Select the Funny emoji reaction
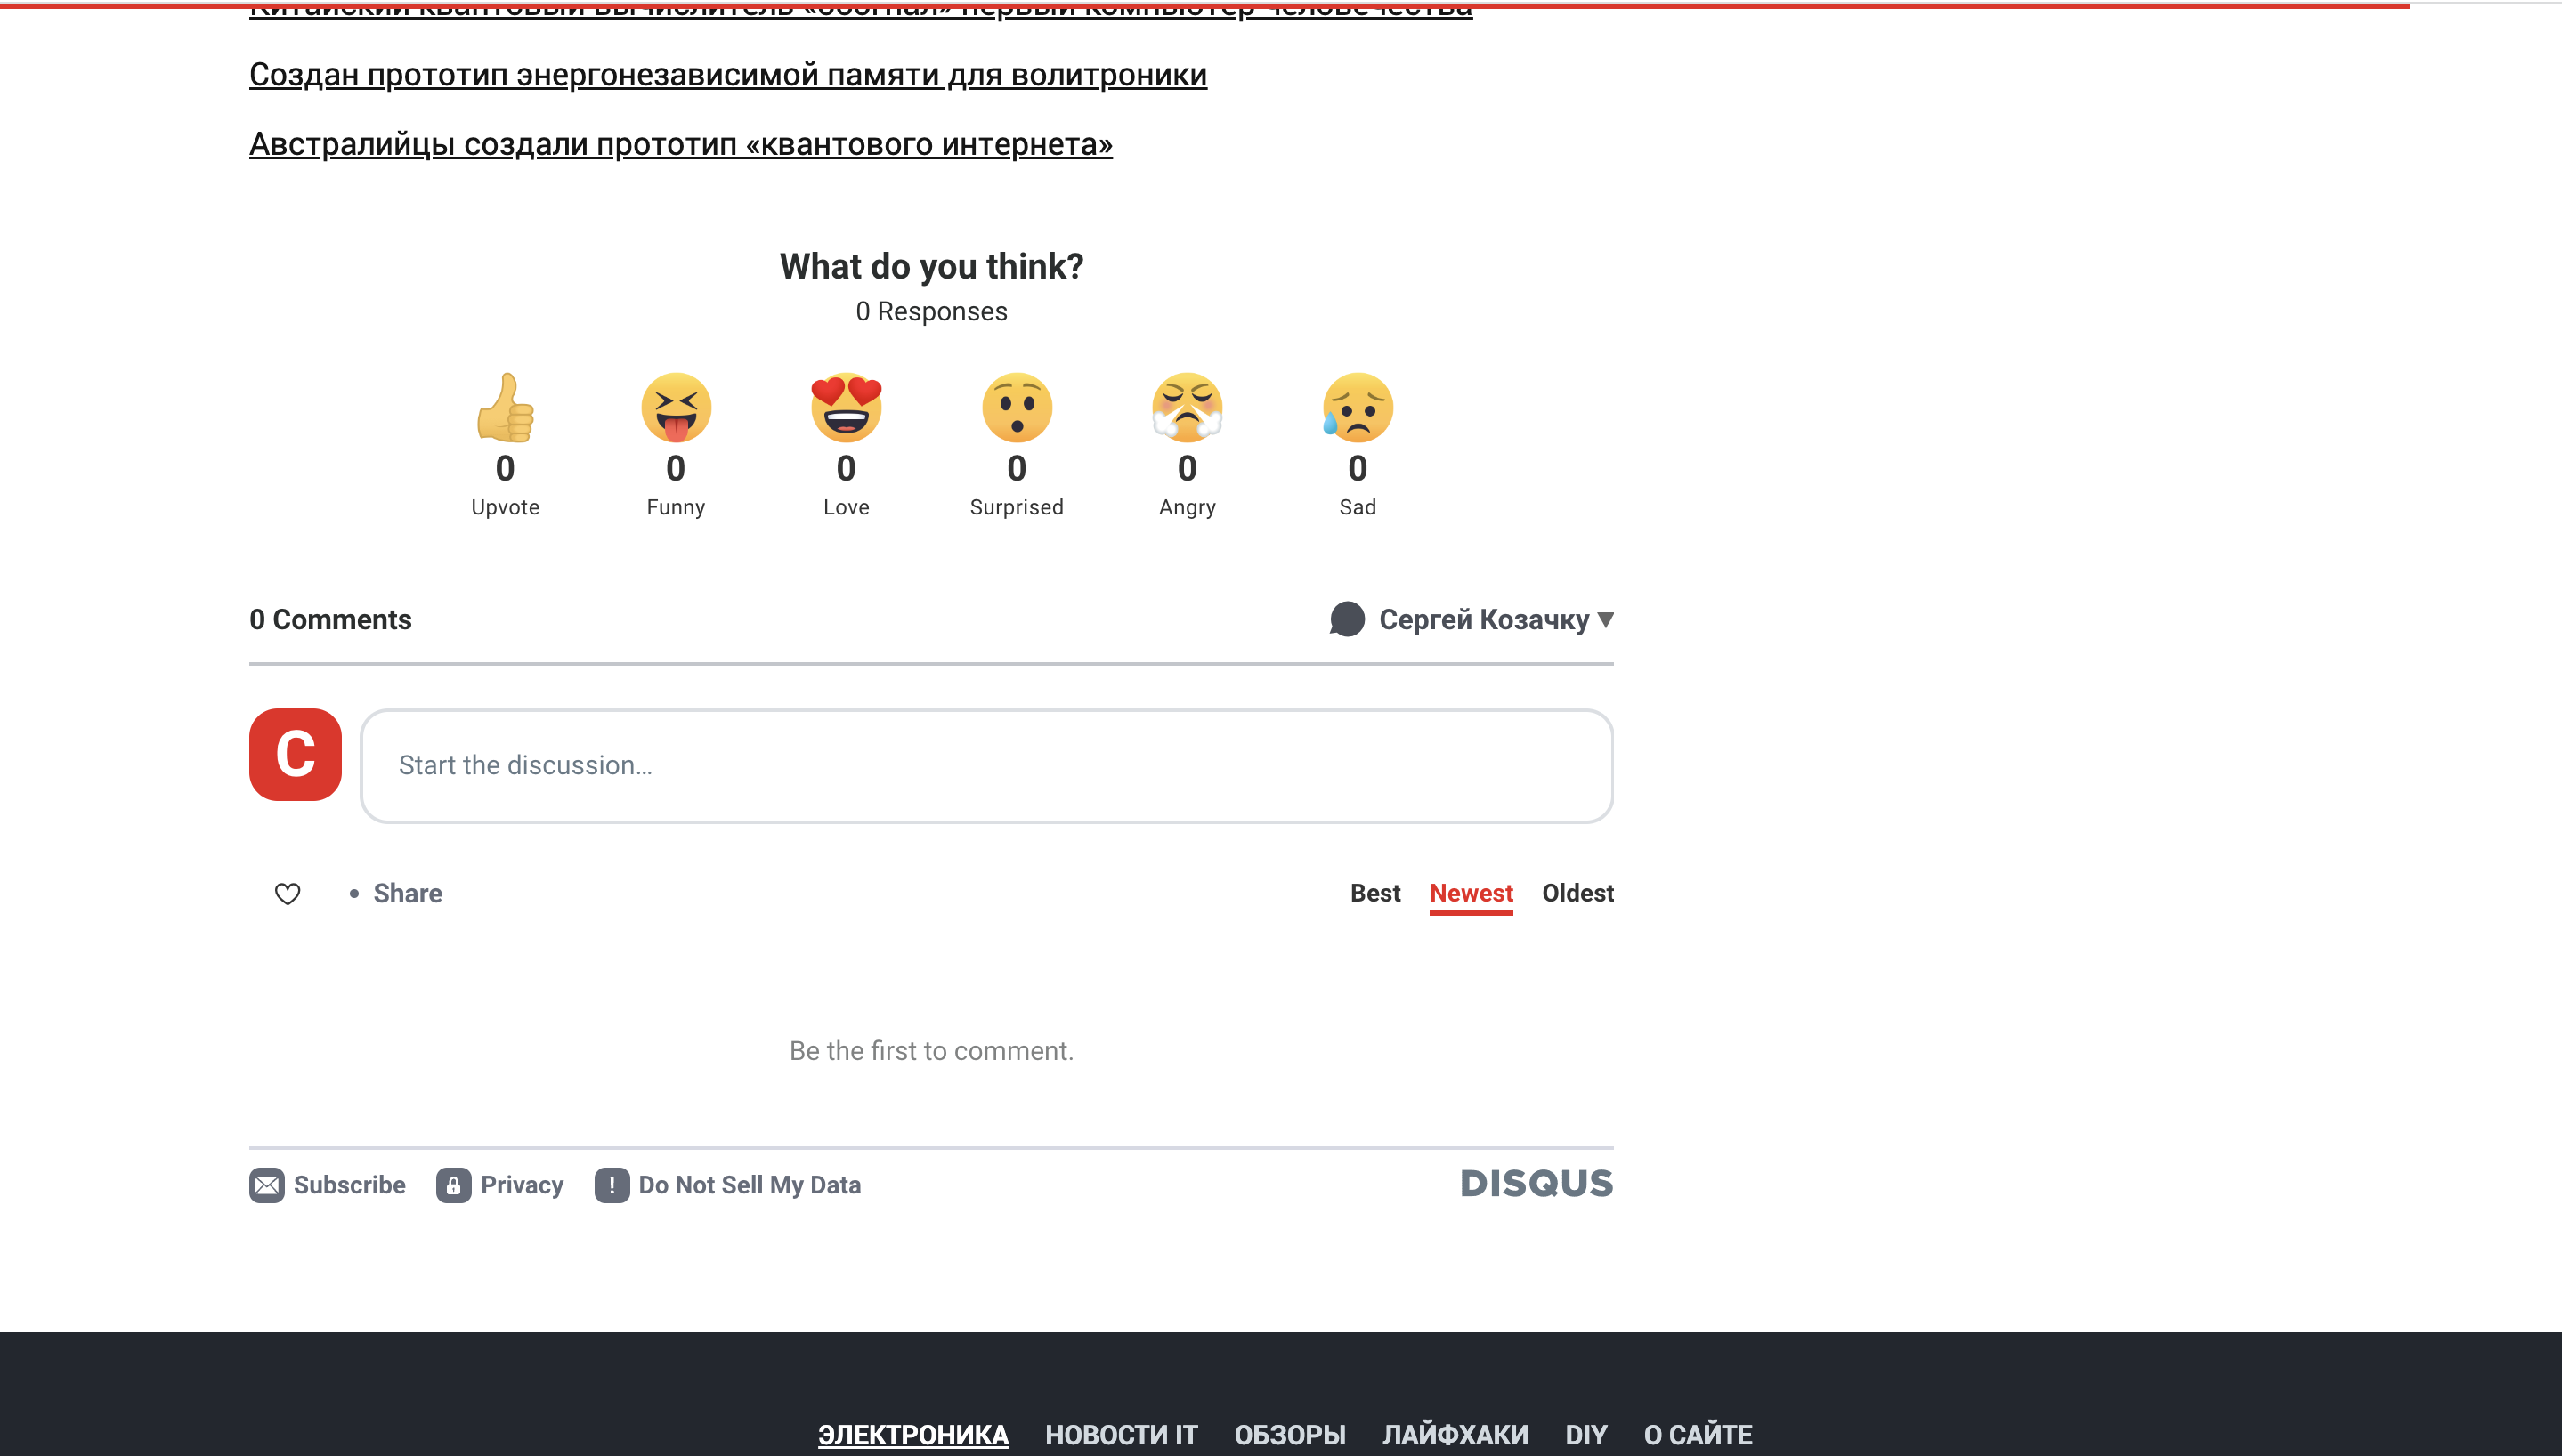This screenshot has height=1456, width=2562. [x=675, y=408]
